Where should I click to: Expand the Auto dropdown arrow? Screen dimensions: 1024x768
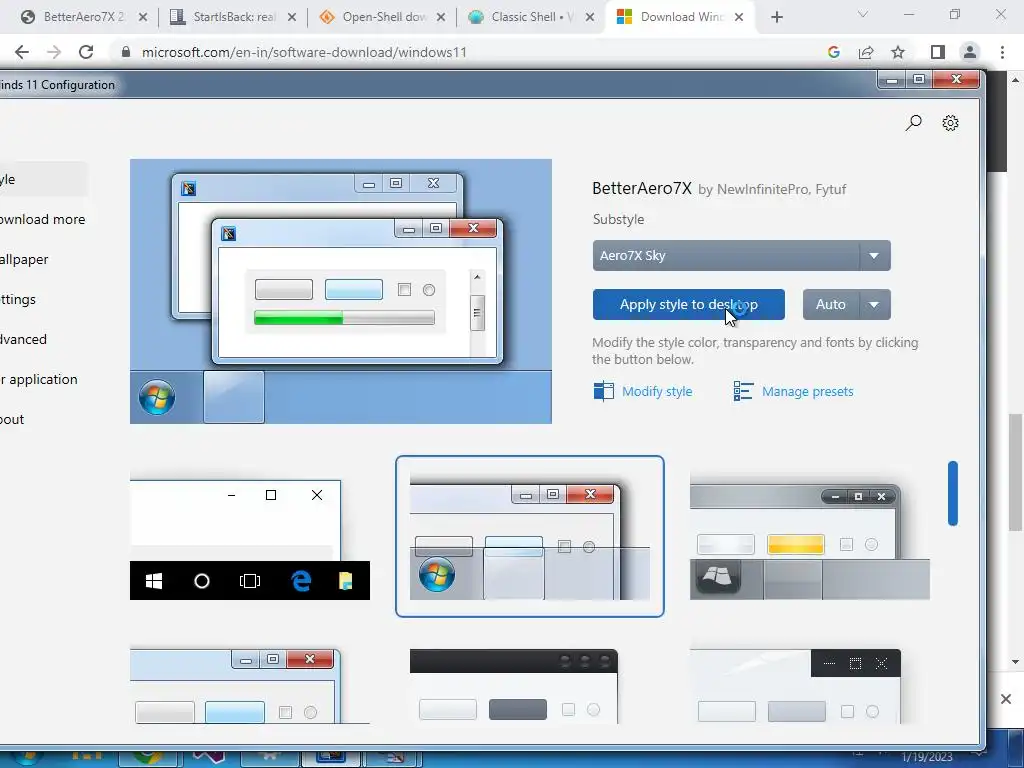874,304
